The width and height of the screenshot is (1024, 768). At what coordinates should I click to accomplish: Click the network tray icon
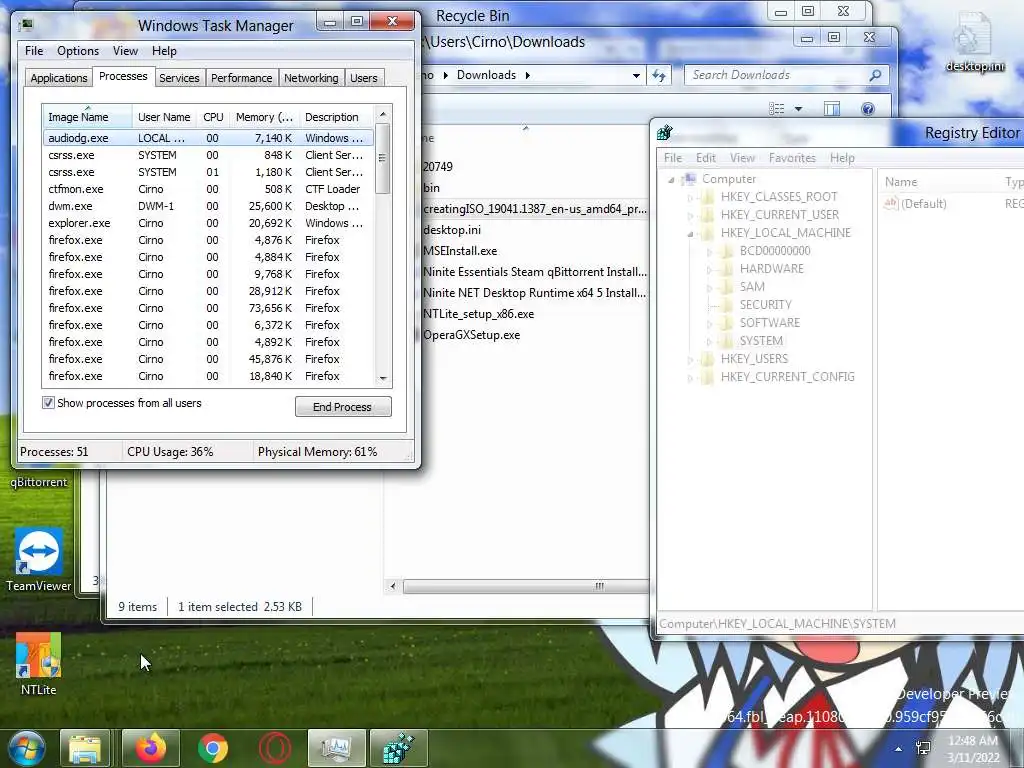pos(923,748)
